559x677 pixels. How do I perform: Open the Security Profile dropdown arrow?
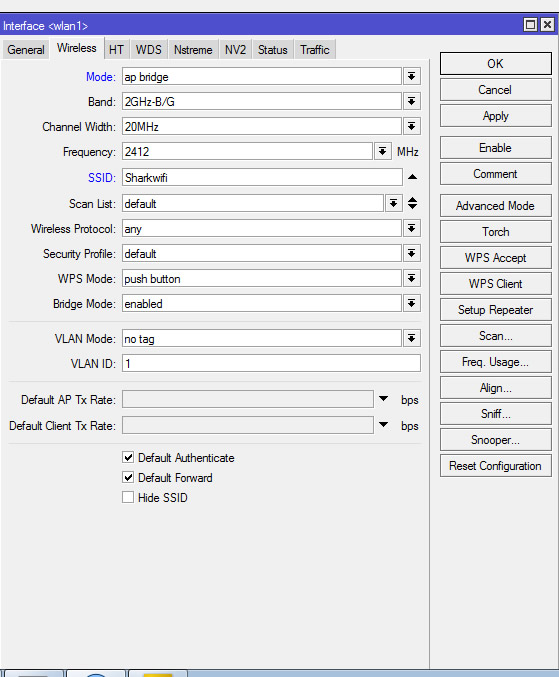pyautogui.click(x=411, y=253)
